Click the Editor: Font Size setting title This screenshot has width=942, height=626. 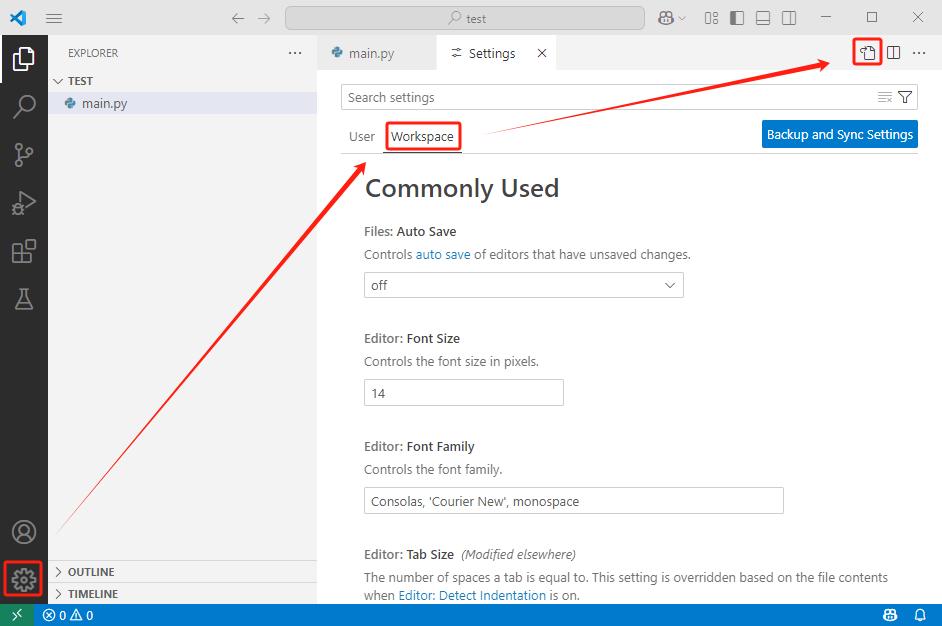click(x=412, y=338)
